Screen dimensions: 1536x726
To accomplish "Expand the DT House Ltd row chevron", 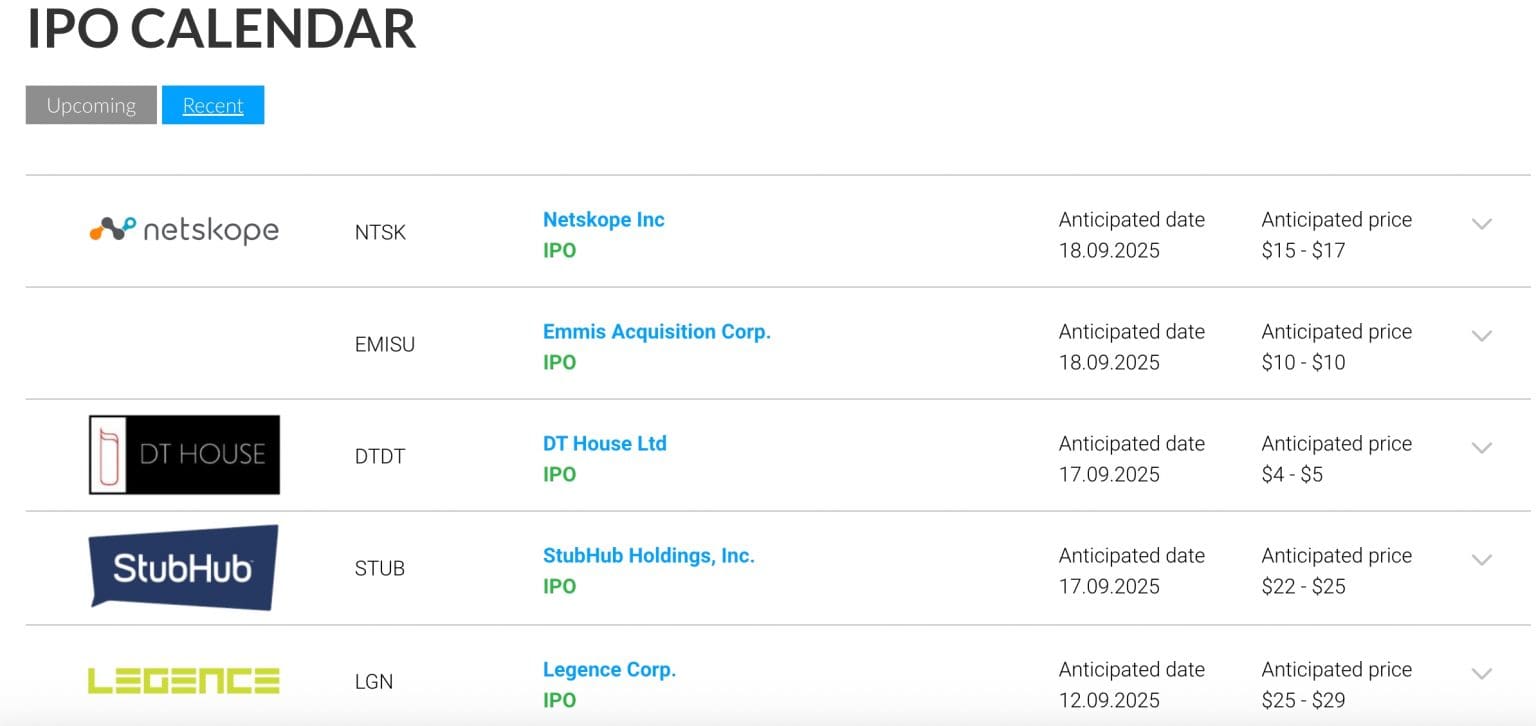I will point(1481,449).
